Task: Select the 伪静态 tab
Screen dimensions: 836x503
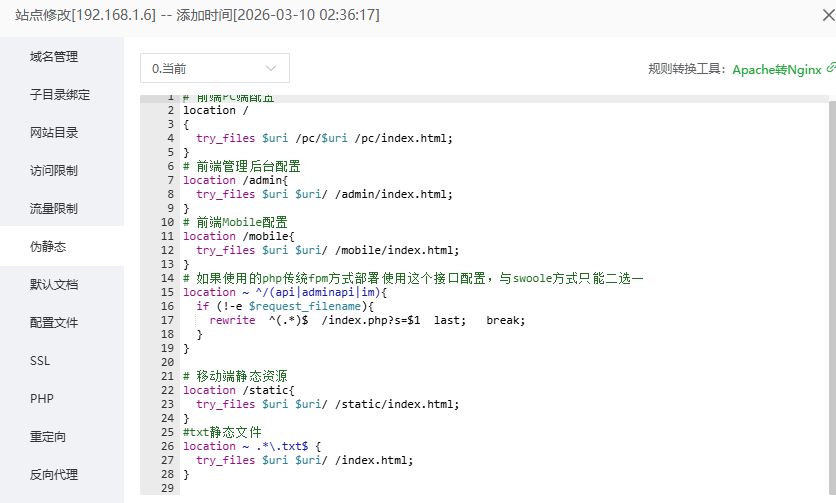Action: tap(48, 247)
